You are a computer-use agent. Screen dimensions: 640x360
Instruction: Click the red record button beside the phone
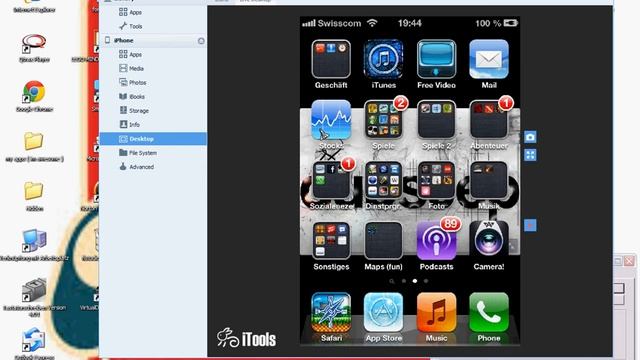[x=530, y=225]
